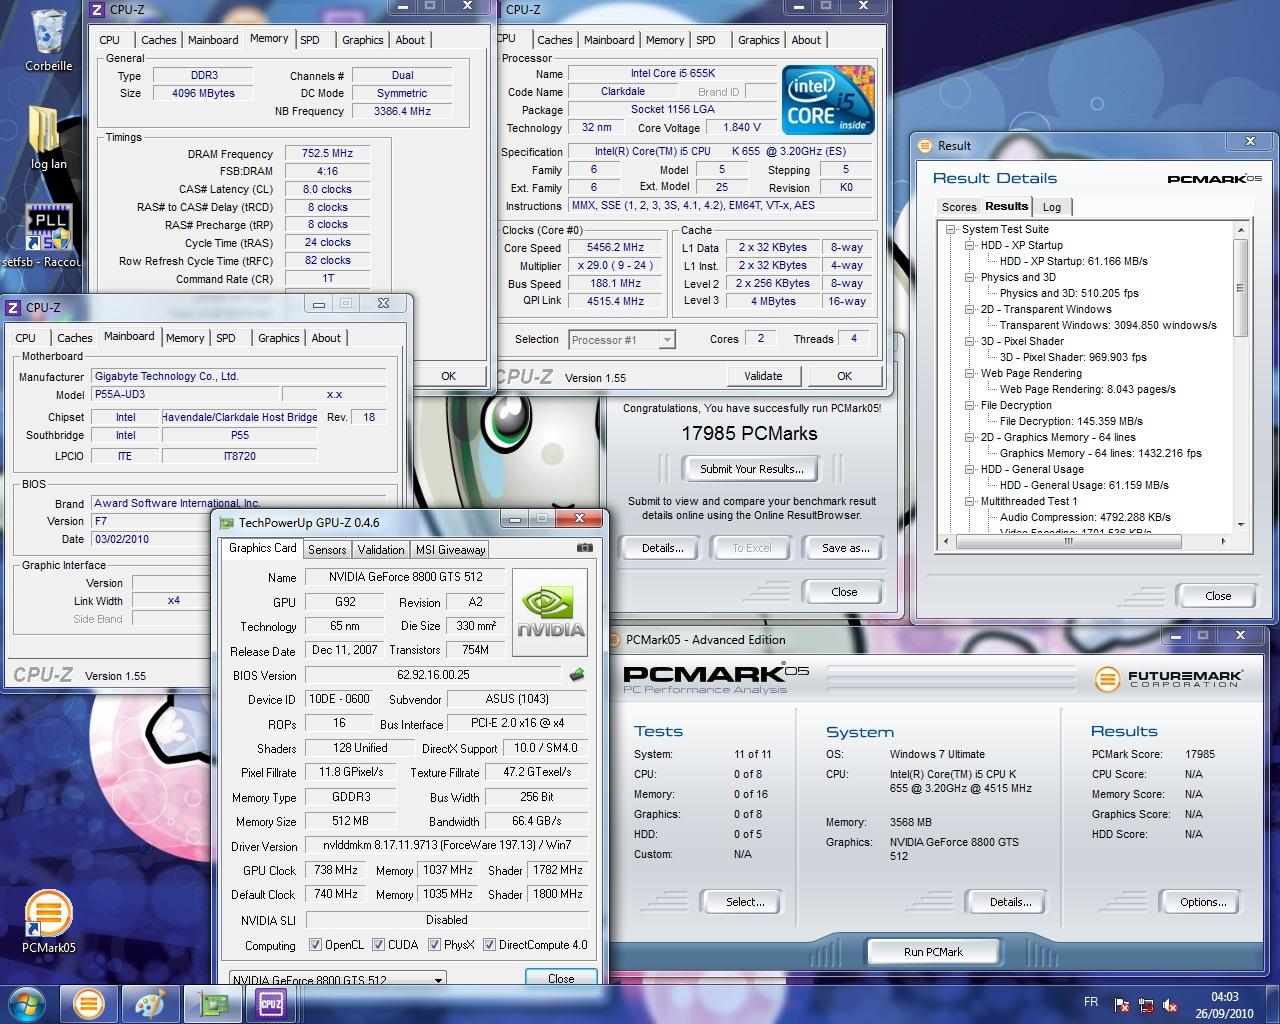Click the NVIDIA logo in GPU-Z
Viewport: 1280px width, 1024px height.
click(x=550, y=614)
